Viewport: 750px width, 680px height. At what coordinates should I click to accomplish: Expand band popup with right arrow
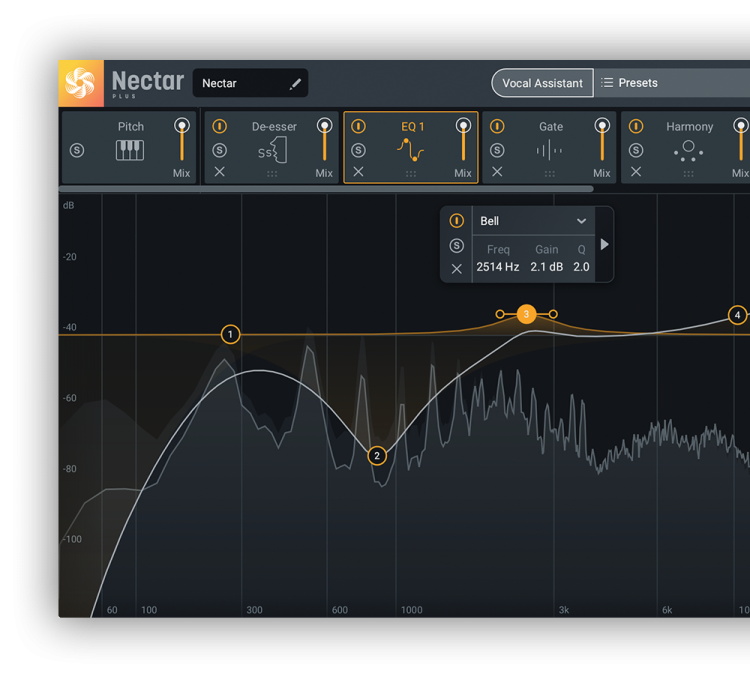605,244
